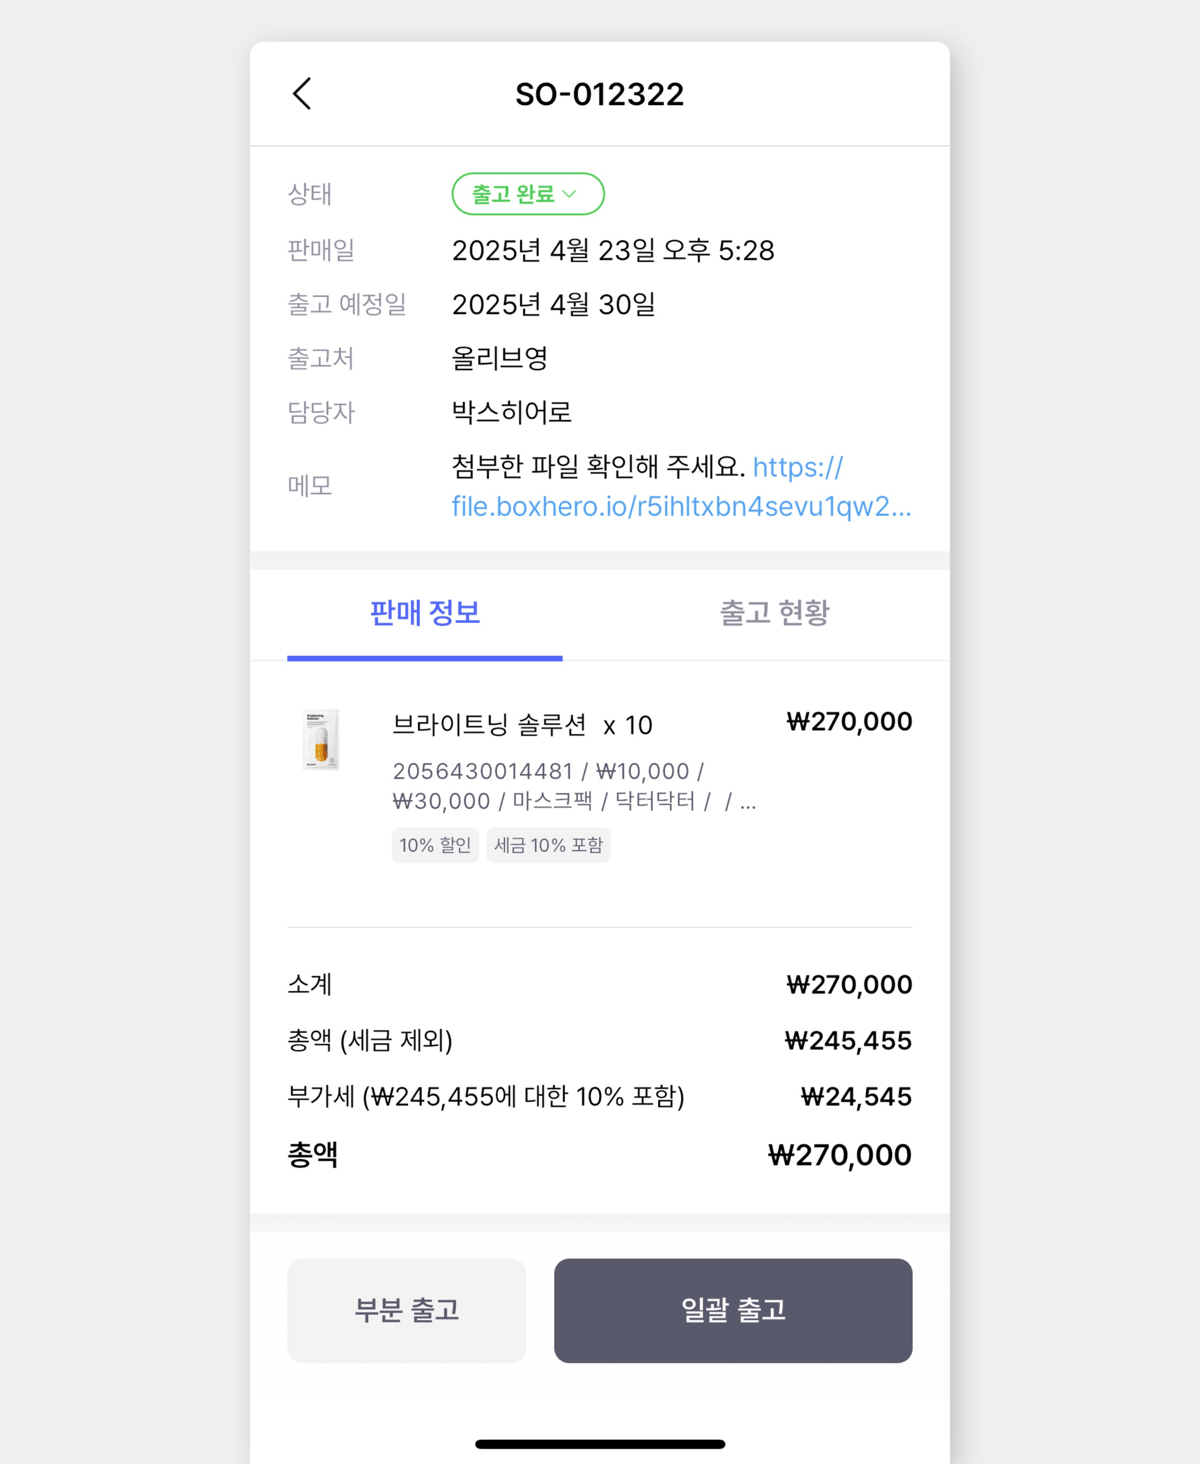1200x1464 pixels.
Task: Tap the 담당자 value 박스히어로
Action: 511,412
